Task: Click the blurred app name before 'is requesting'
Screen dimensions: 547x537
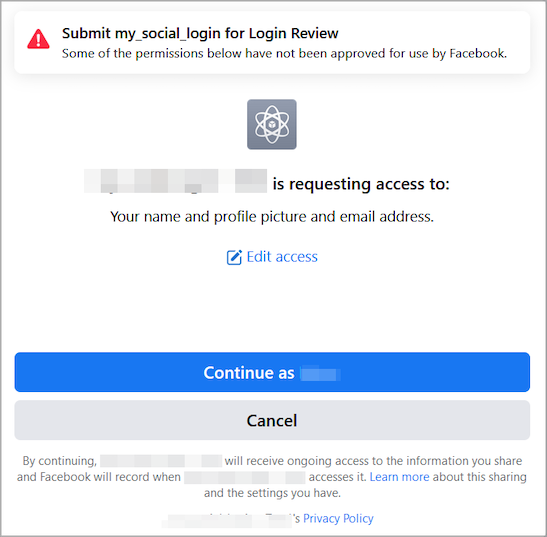Action: (x=175, y=181)
